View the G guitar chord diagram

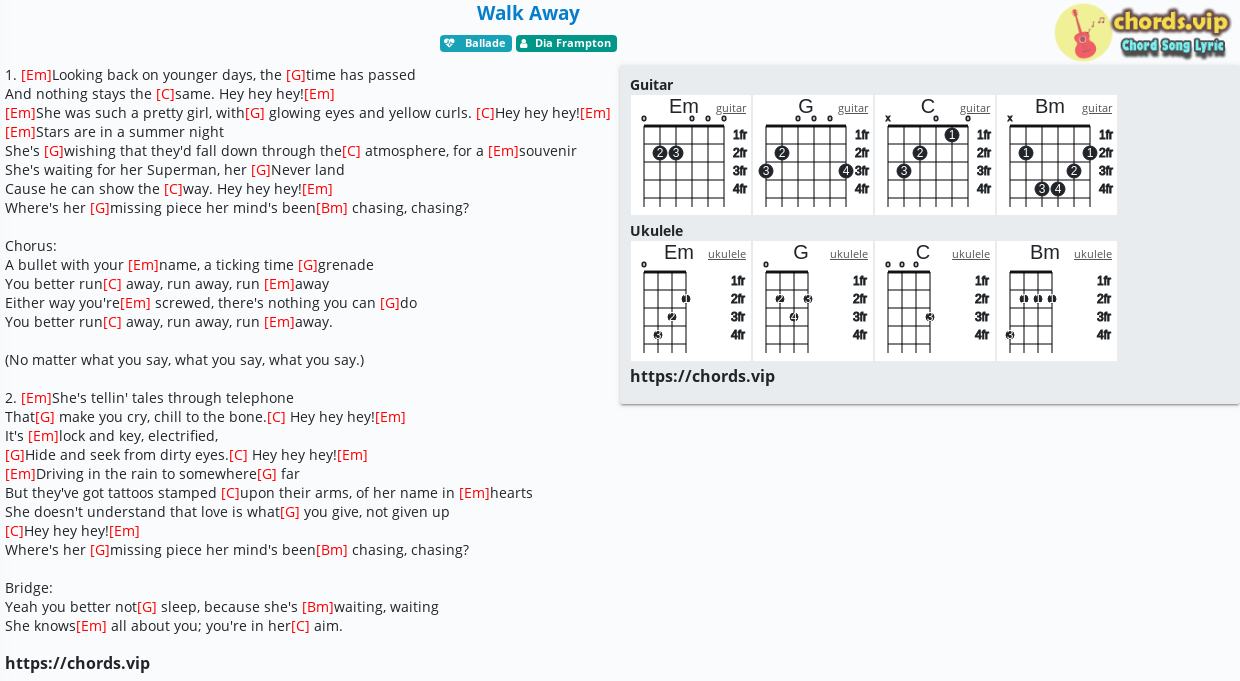(x=813, y=155)
